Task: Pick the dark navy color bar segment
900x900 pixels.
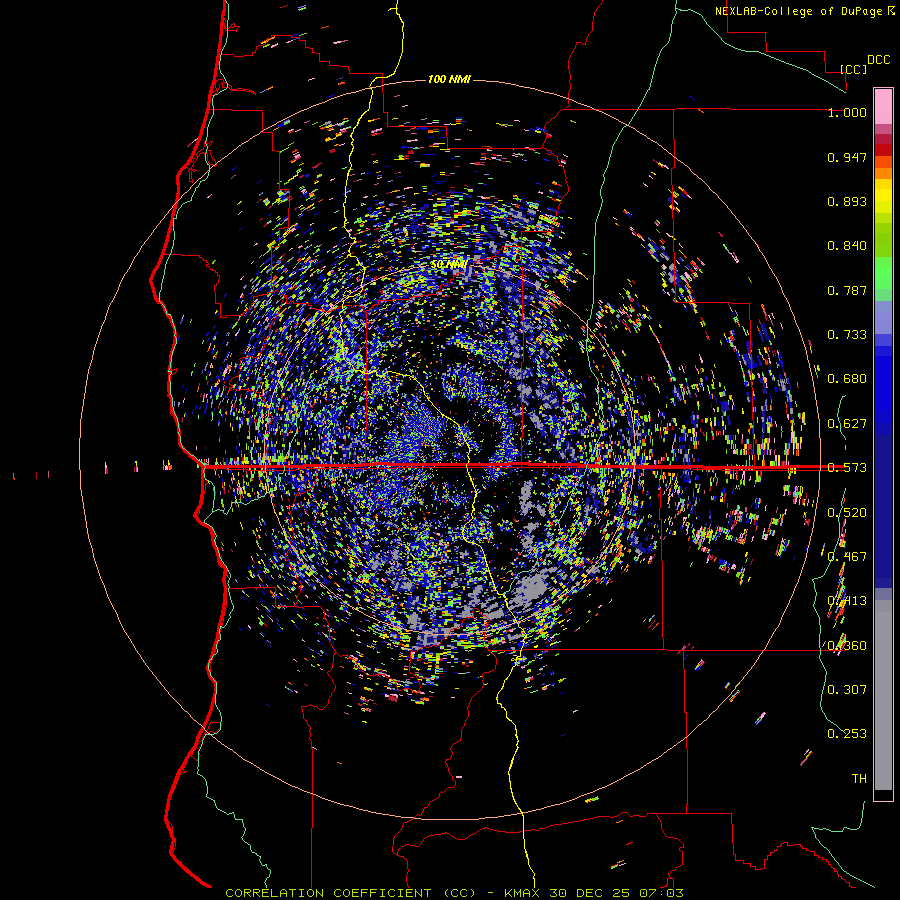Action: (883, 511)
